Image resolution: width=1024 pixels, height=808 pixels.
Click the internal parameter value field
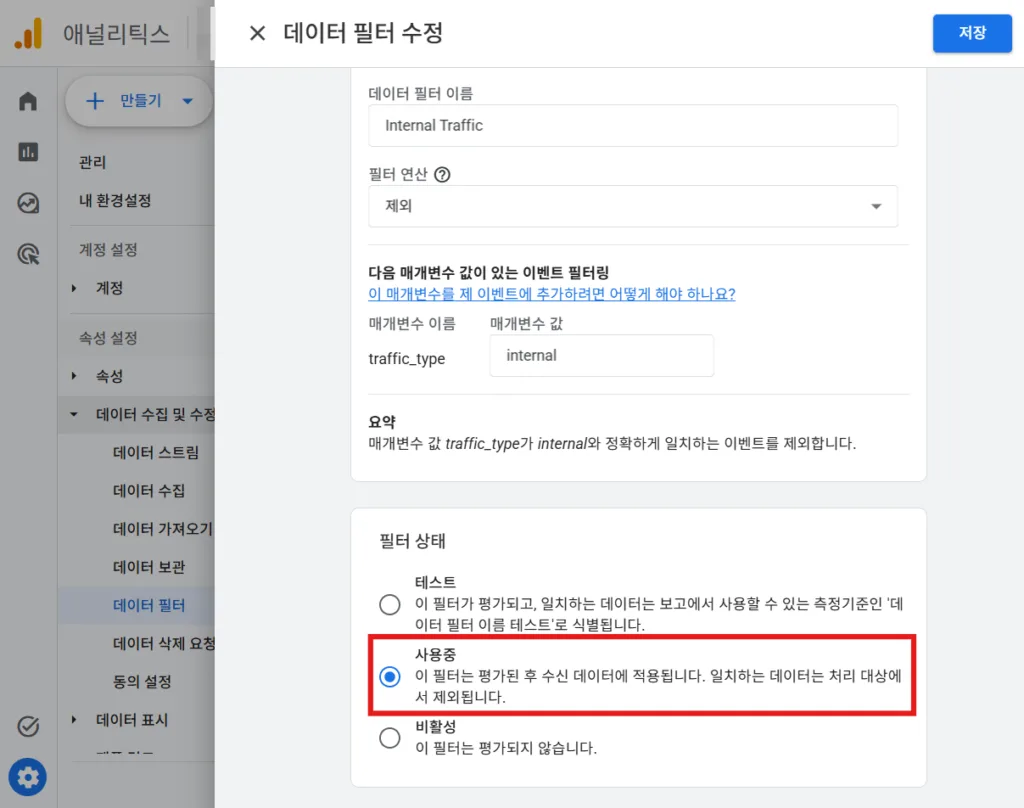[601, 355]
